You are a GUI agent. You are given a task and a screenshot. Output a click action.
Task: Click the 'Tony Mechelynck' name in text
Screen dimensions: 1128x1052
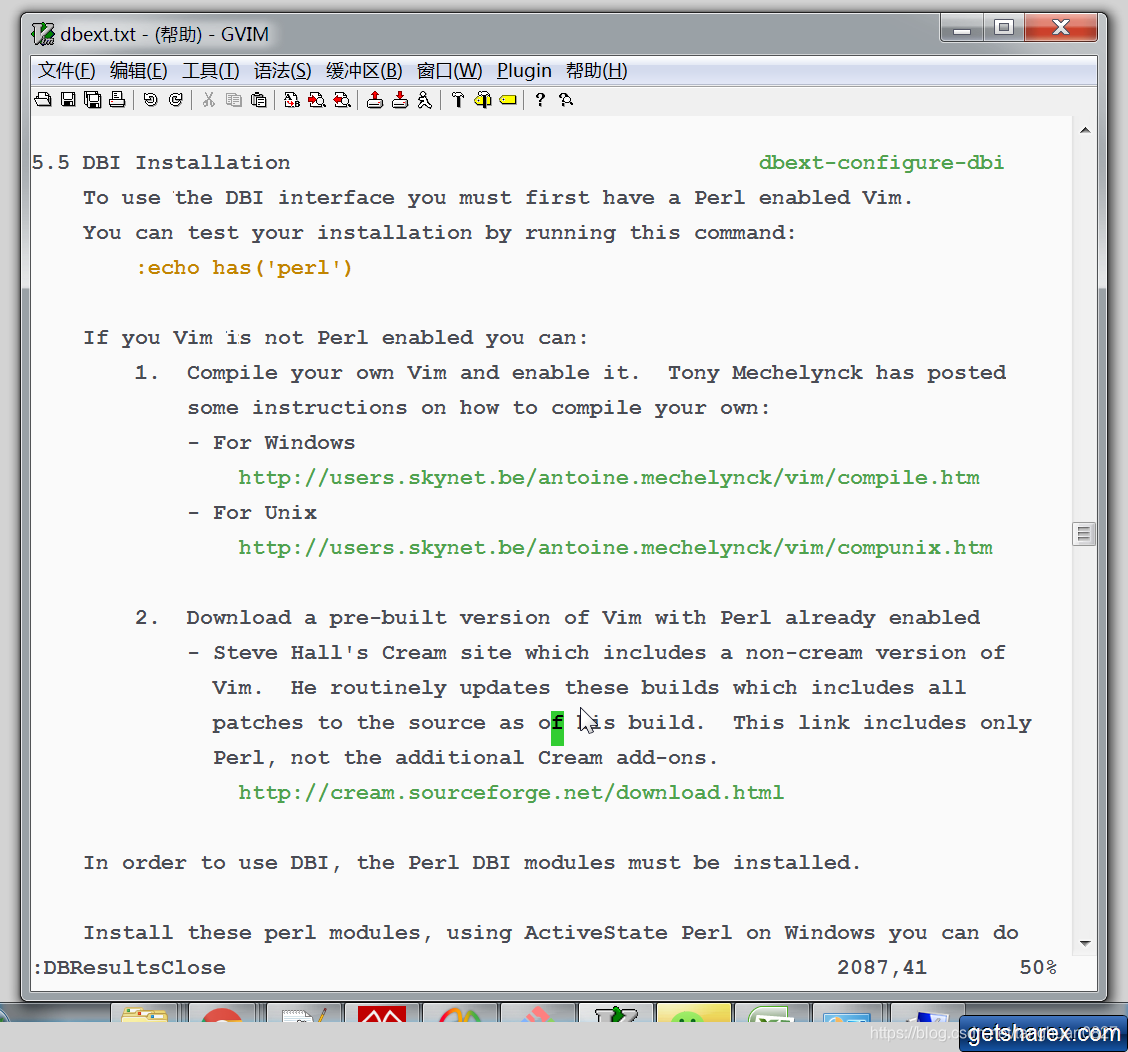765,373
